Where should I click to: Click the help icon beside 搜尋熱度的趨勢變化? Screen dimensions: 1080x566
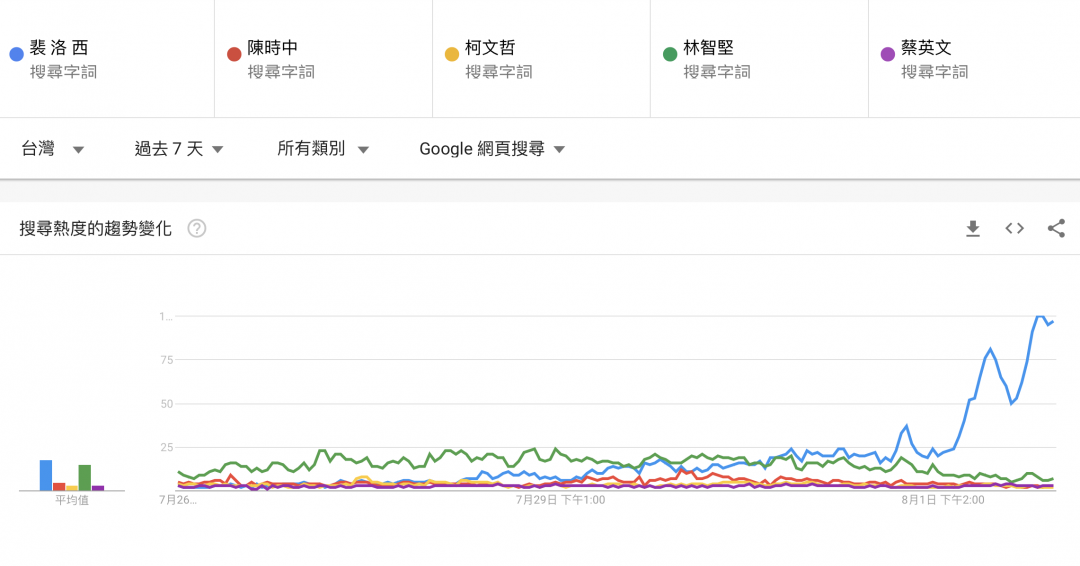(x=197, y=229)
